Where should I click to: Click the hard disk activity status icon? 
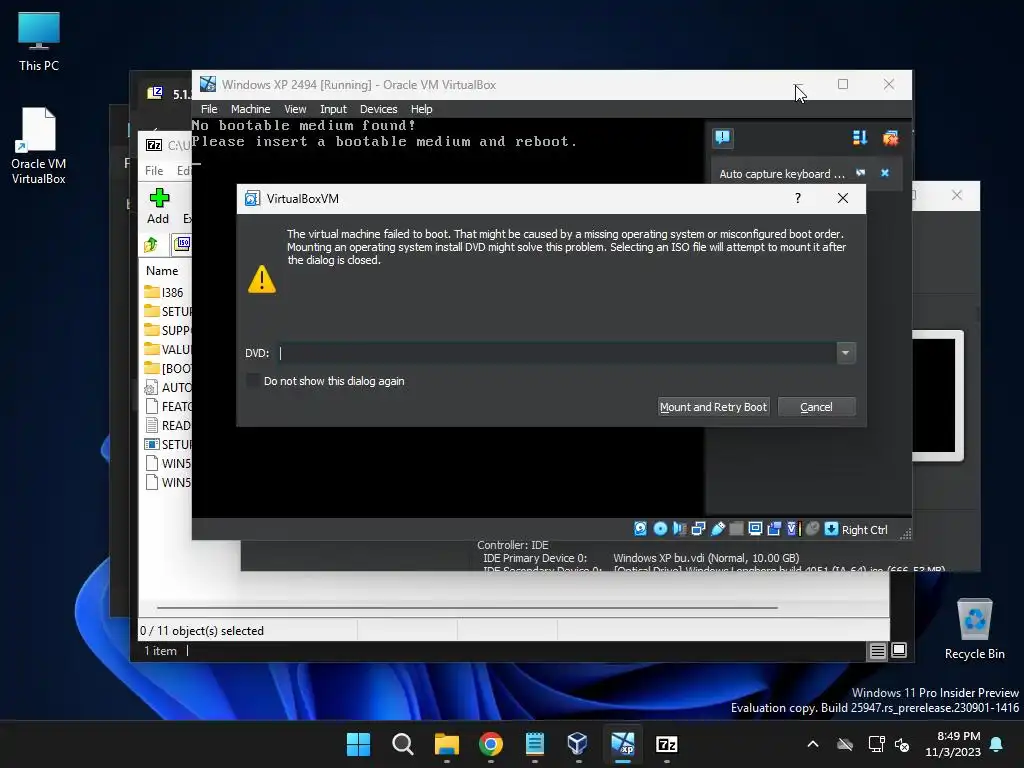pos(640,528)
